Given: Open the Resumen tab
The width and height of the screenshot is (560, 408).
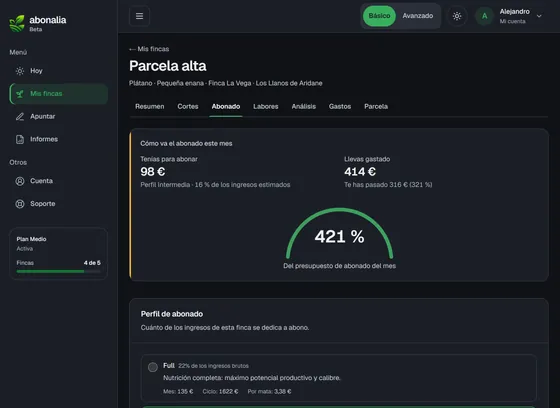Looking at the screenshot, I should point(150,106).
